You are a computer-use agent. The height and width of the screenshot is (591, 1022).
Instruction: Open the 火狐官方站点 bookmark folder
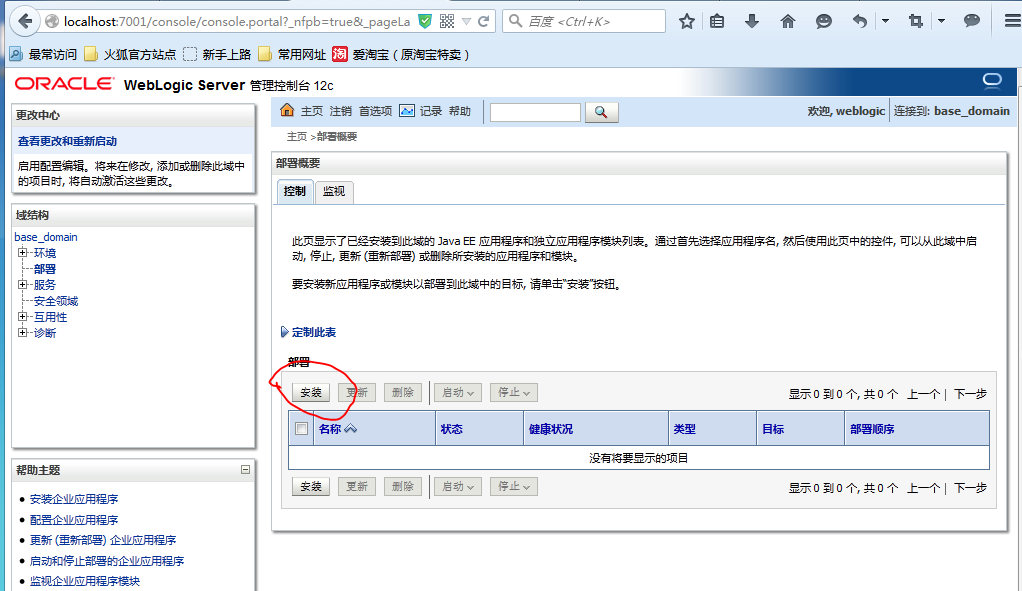coord(130,55)
